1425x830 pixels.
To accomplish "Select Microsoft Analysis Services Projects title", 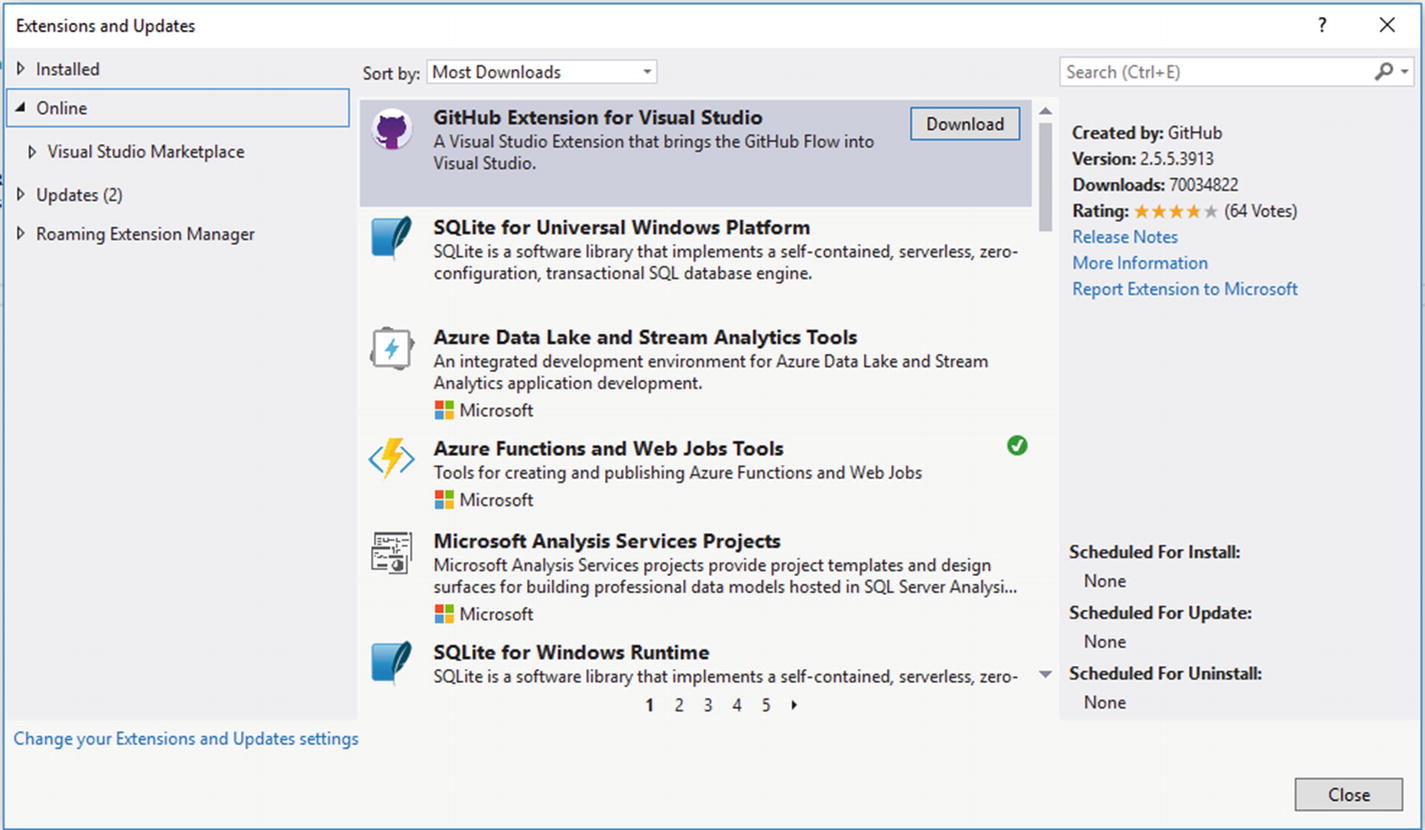I will click(x=607, y=542).
